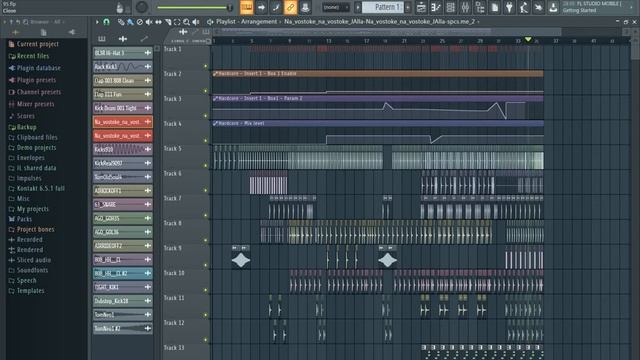The width and height of the screenshot is (640, 360).
Task: Select the Paint brush tool in playlist toolbar
Action: [x=130, y=22]
